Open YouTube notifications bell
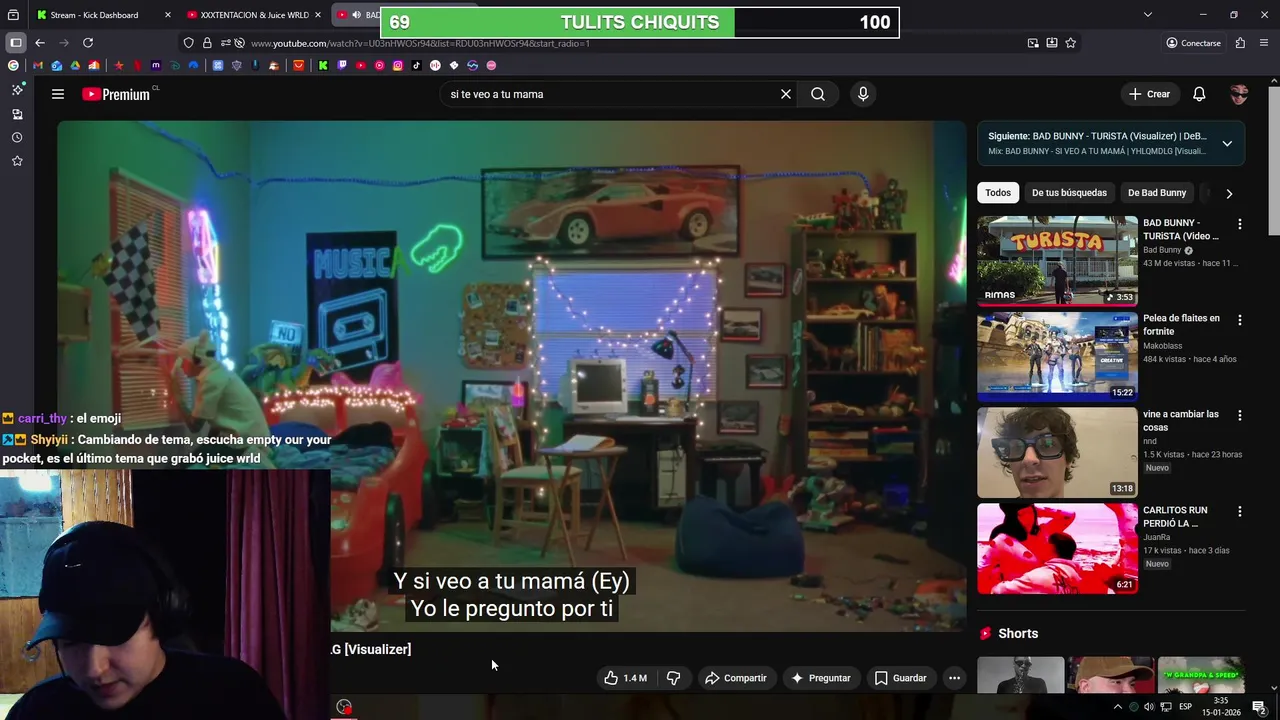The image size is (1280, 720). click(x=1199, y=94)
